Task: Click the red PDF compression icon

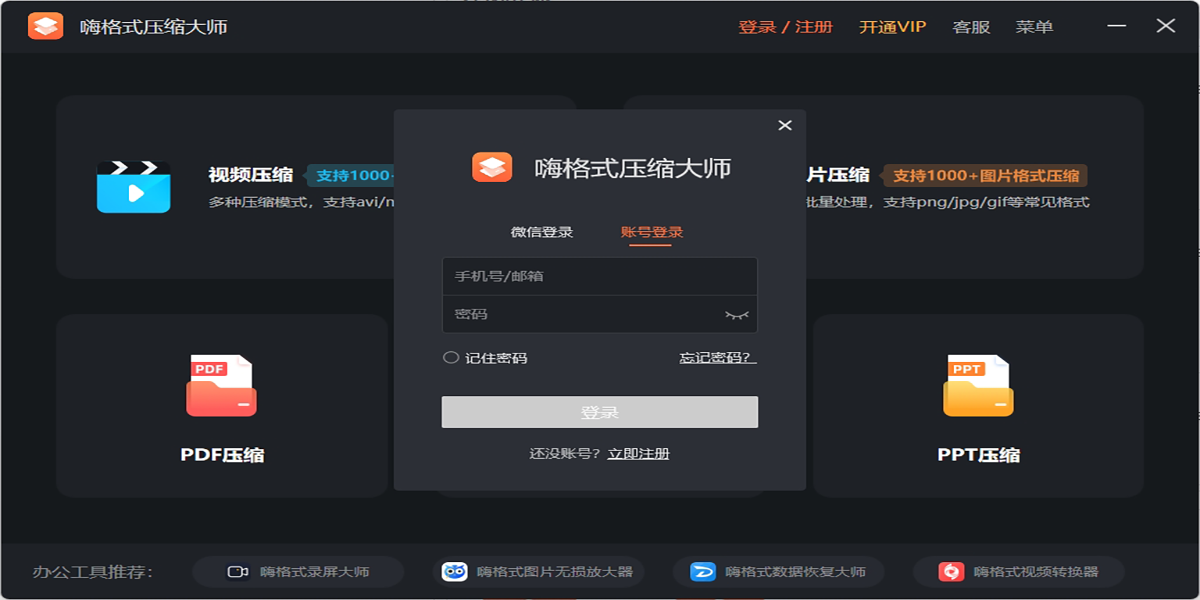Action: point(221,386)
